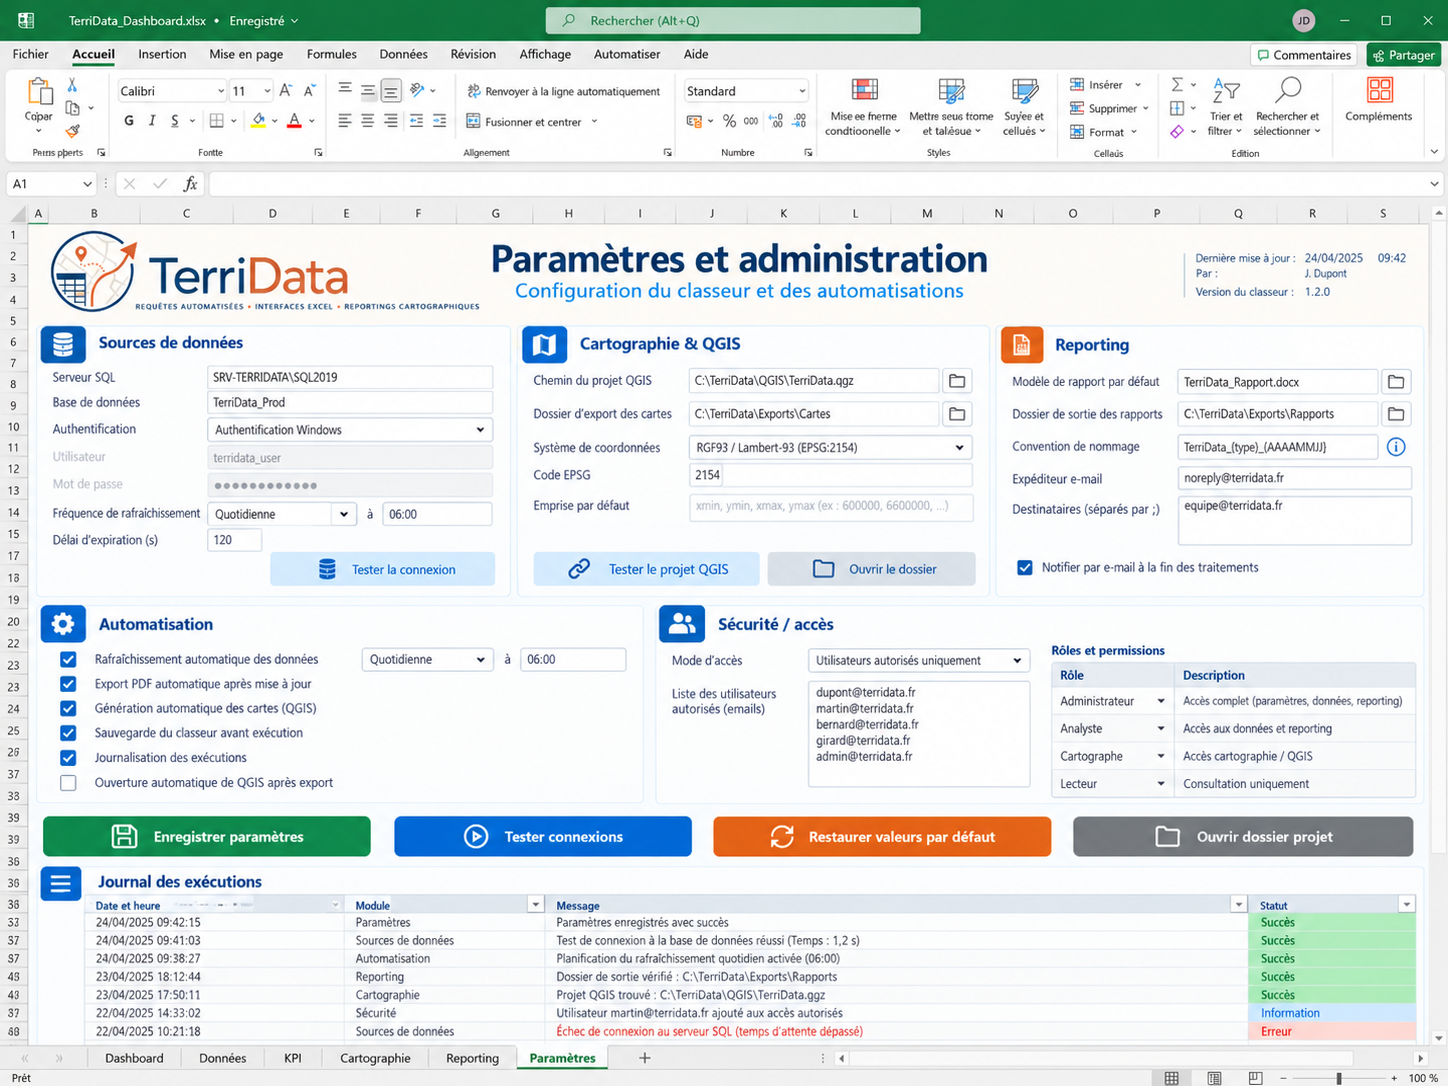Screen dimensions: 1448x1086
Task: Open the Administrateur role dropdown
Action: (1160, 702)
